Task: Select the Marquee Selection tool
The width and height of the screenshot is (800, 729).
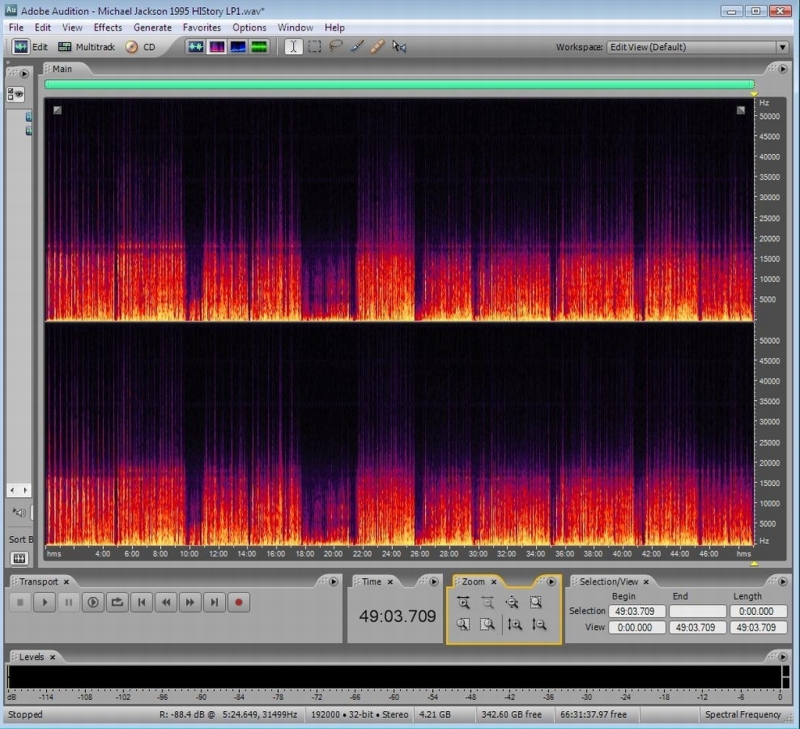Action: click(x=315, y=47)
